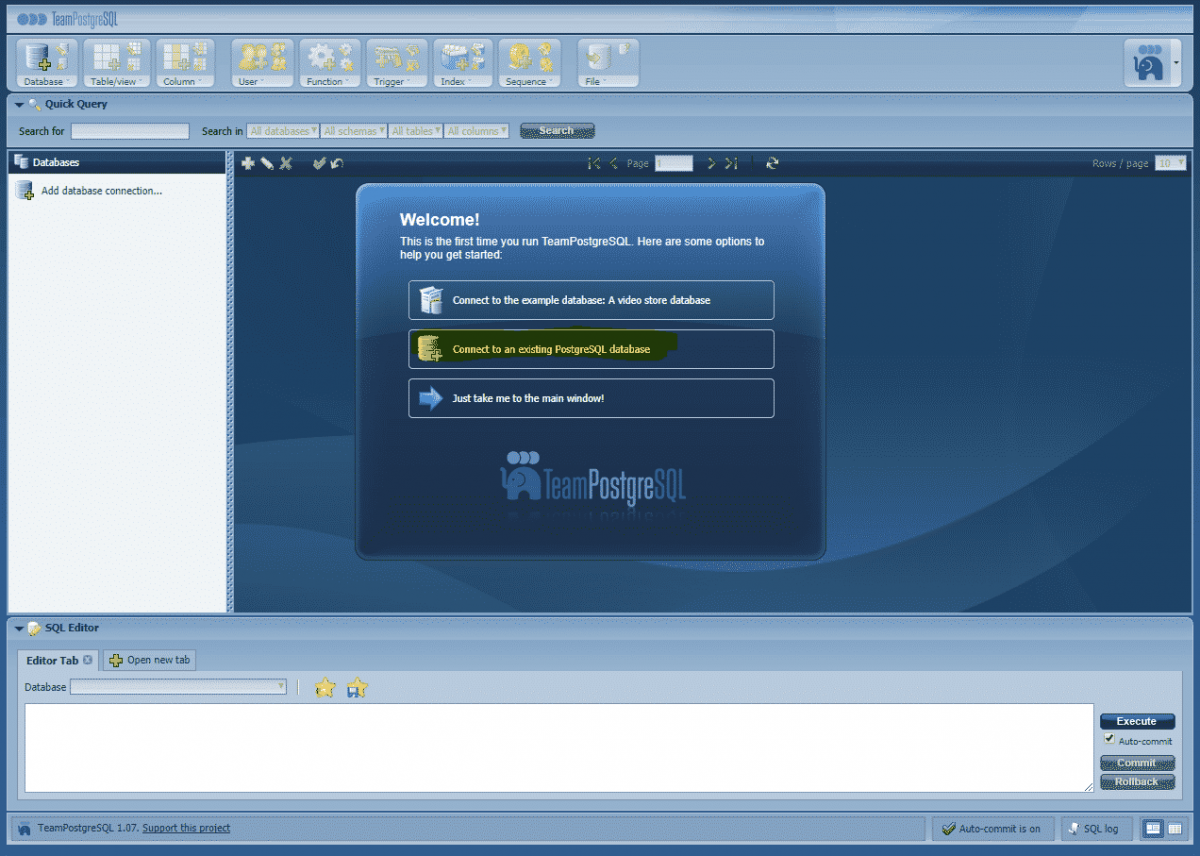
Task: Open the Function toolbar menu
Action: pyautogui.click(x=330, y=64)
